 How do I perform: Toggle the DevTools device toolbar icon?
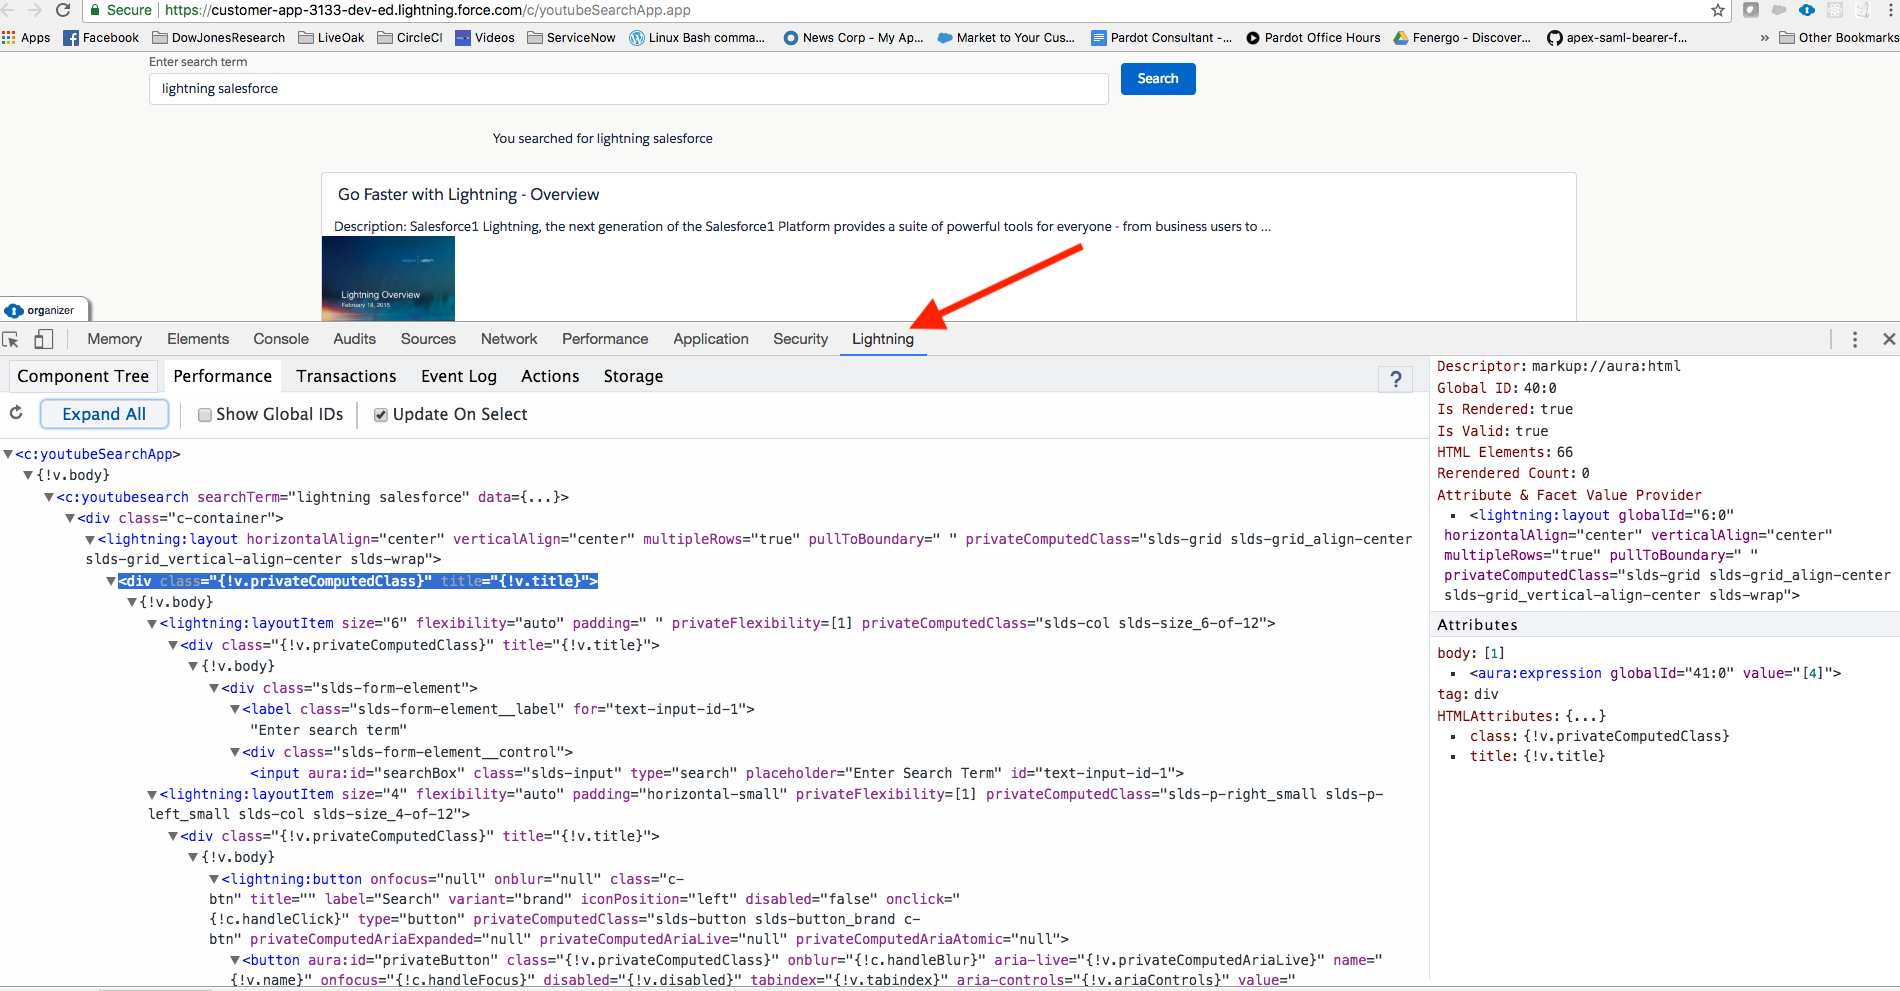point(43,340)
